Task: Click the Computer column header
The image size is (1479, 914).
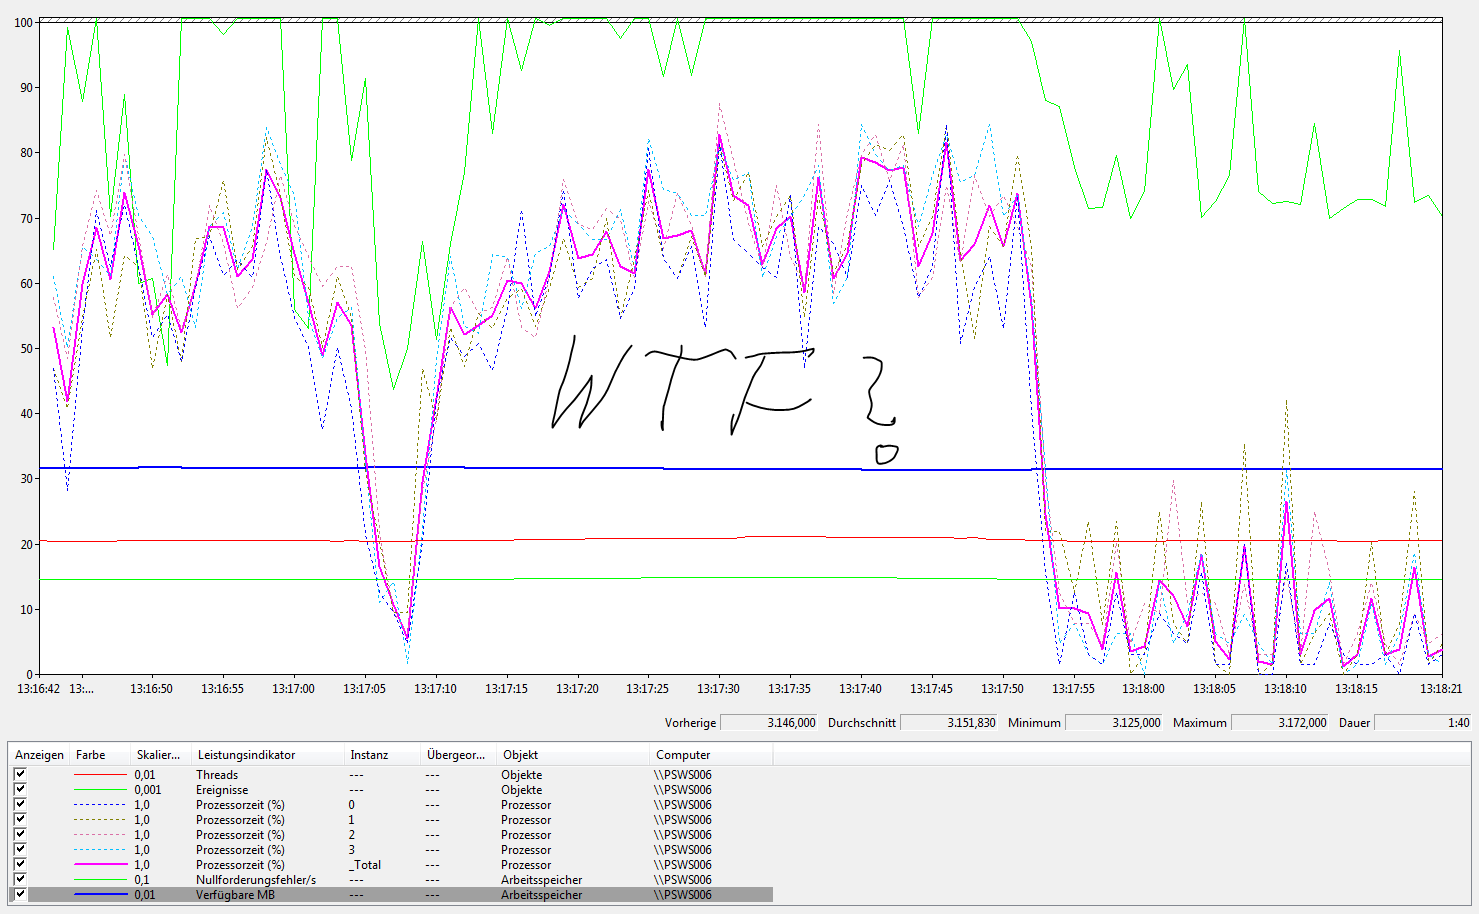Action: 711,755
